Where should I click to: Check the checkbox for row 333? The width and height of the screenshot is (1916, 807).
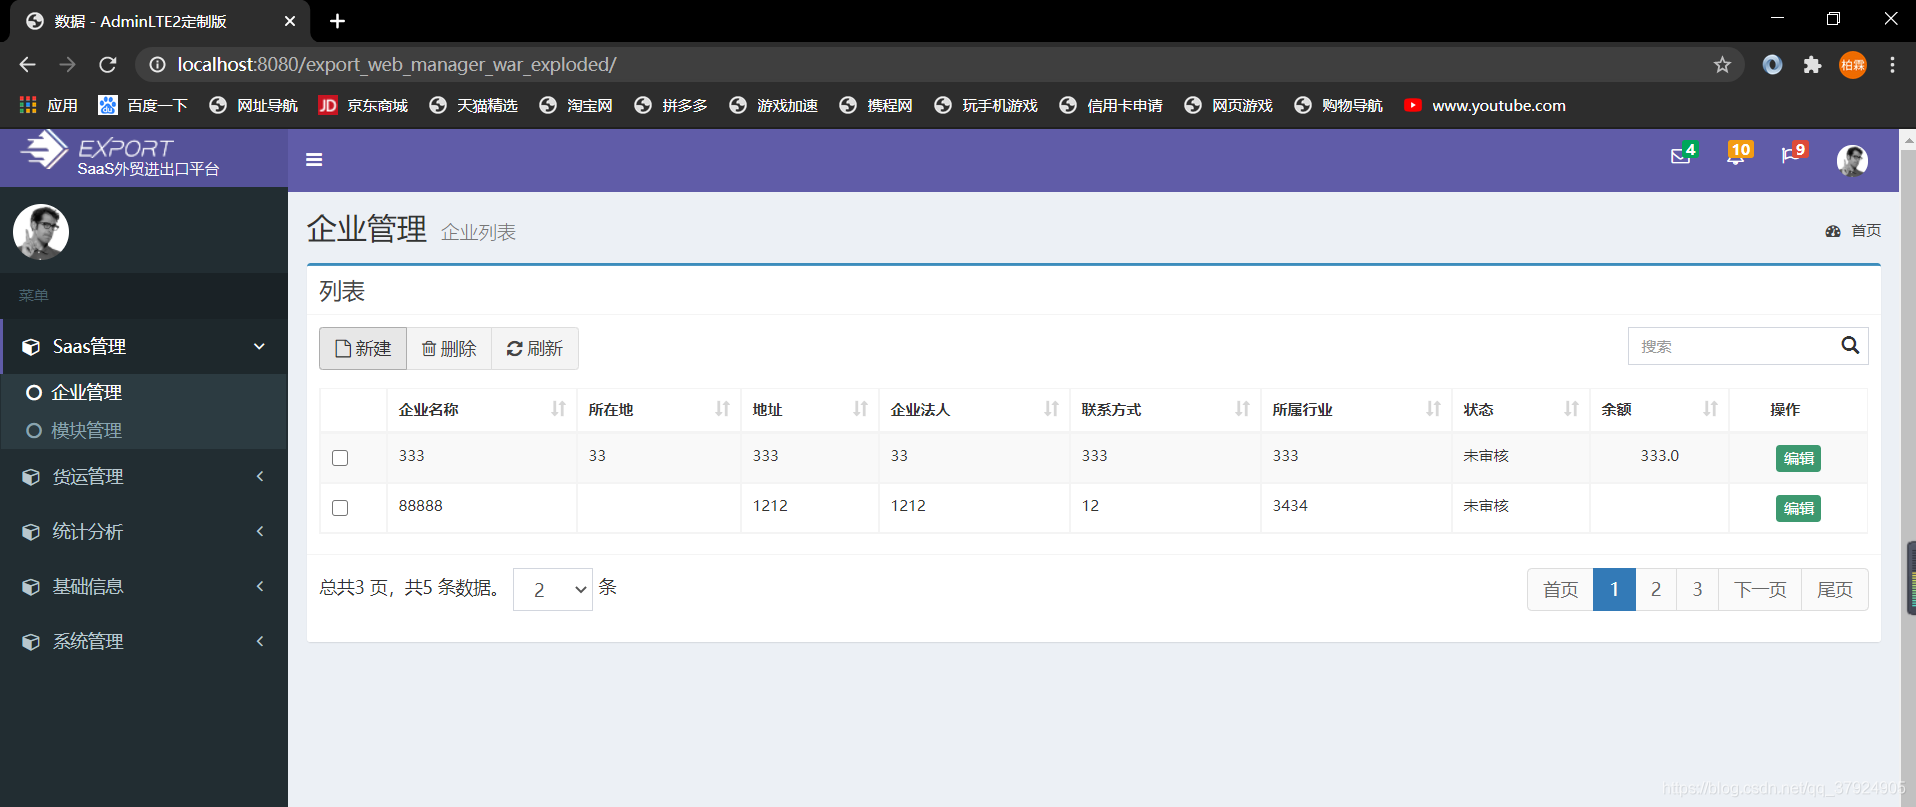(x=340, y=458)
